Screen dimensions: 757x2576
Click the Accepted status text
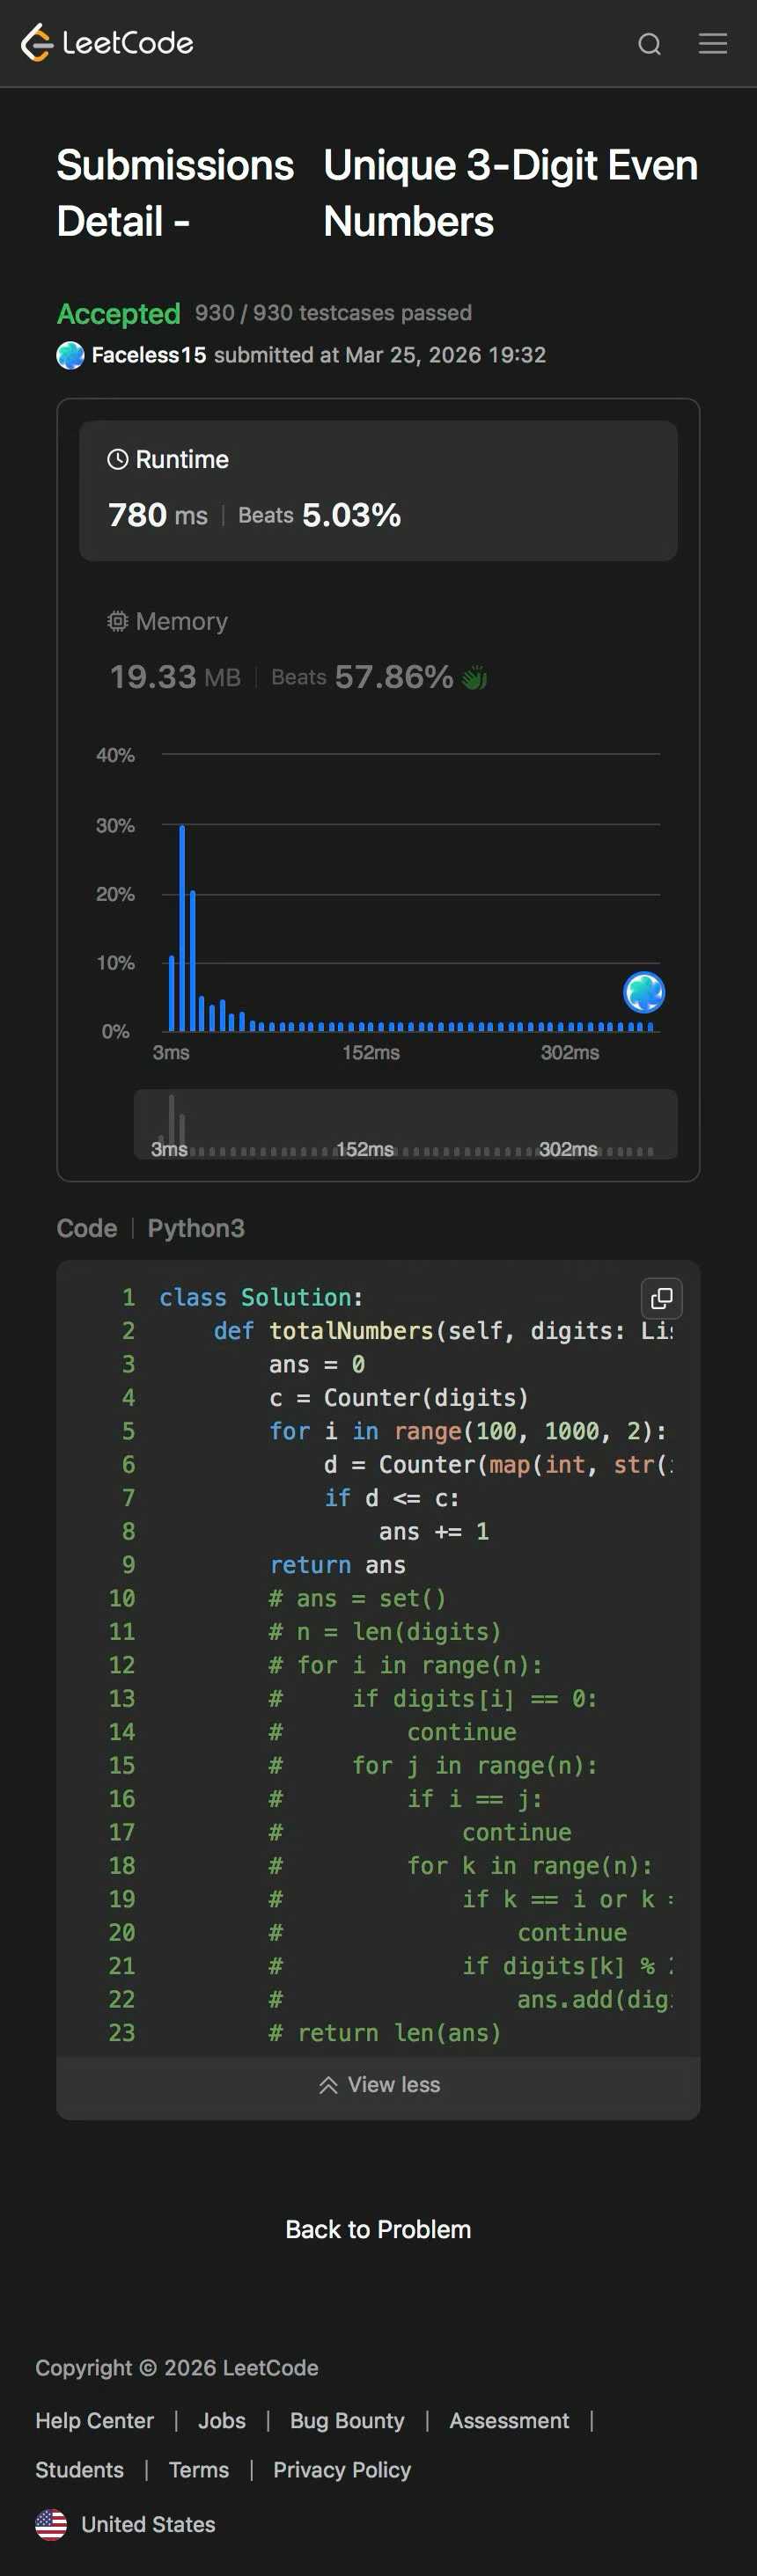point(119,314)
